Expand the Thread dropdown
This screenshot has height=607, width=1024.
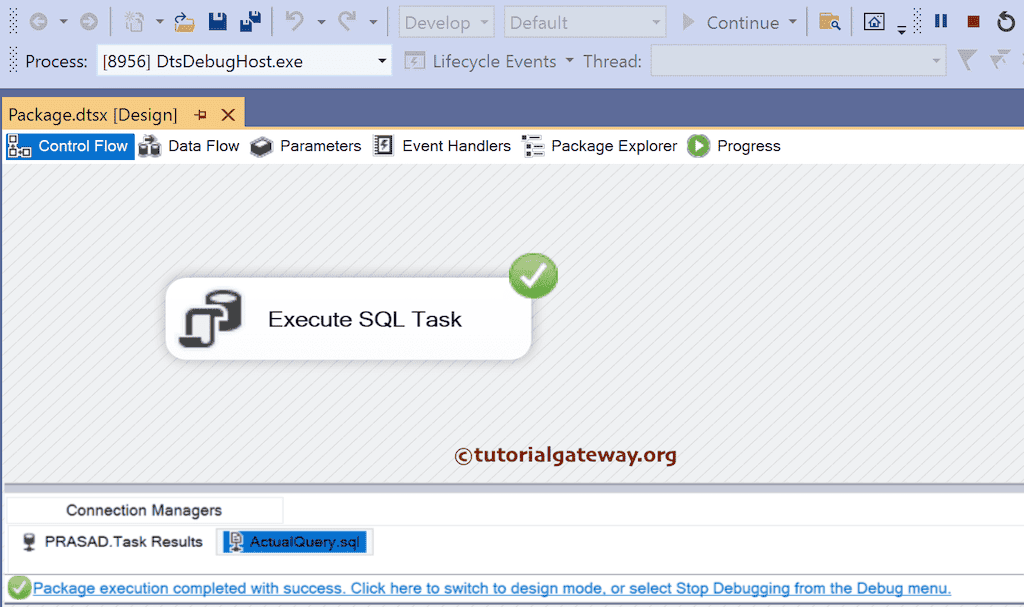(x=938, y=61)
